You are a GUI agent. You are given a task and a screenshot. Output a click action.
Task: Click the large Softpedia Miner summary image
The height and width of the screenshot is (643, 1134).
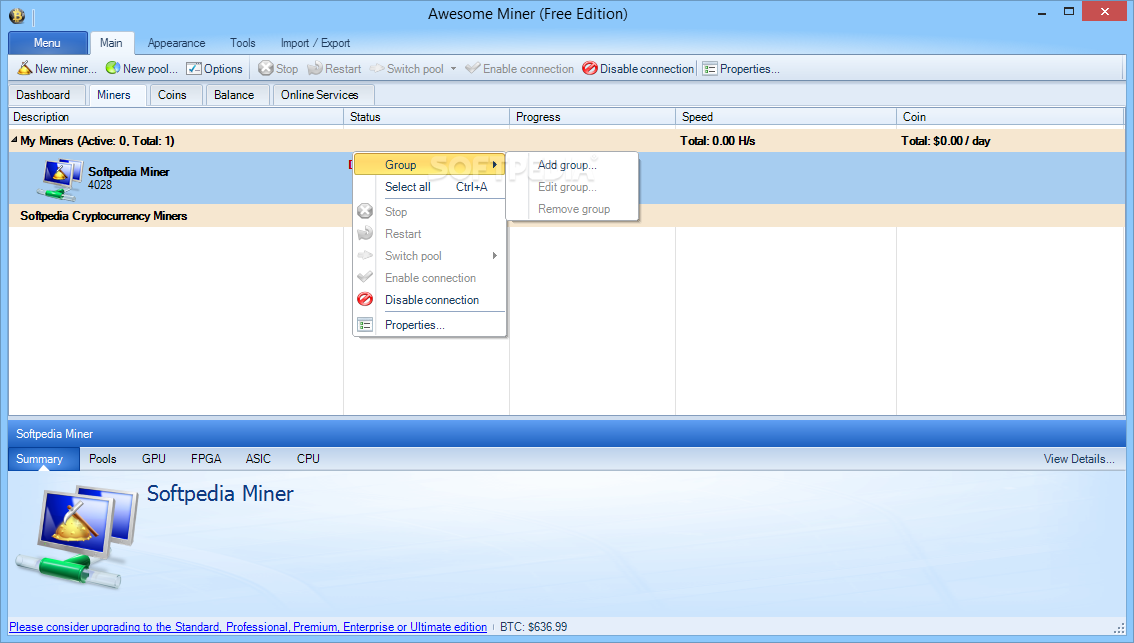click(x=77, y=535)
